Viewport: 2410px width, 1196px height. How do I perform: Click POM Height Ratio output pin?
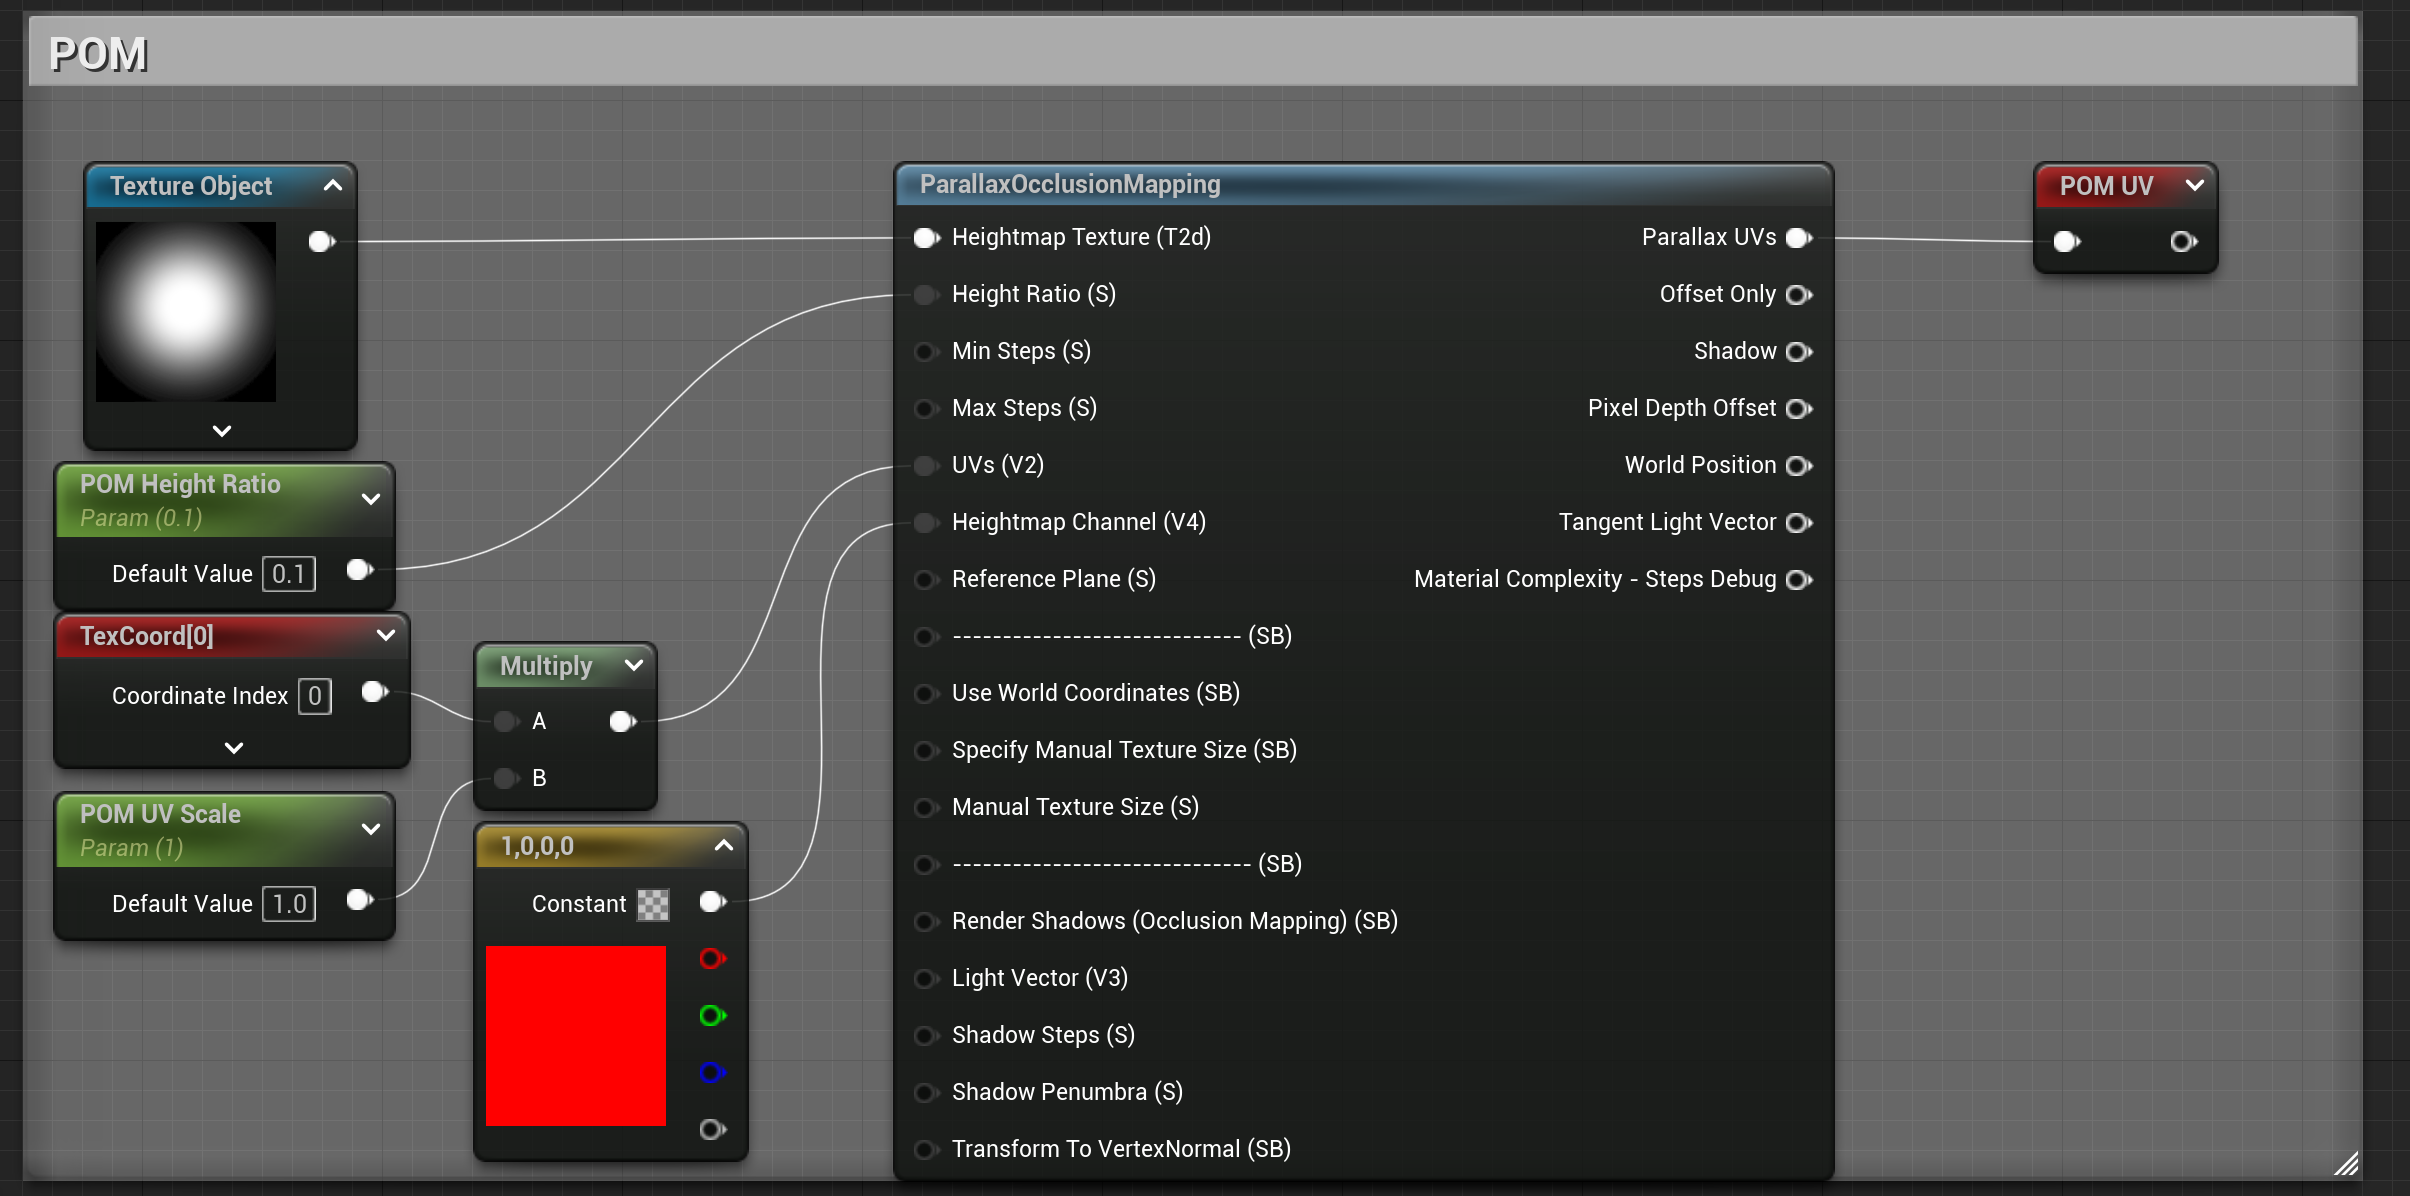click(x=360, y=570)
